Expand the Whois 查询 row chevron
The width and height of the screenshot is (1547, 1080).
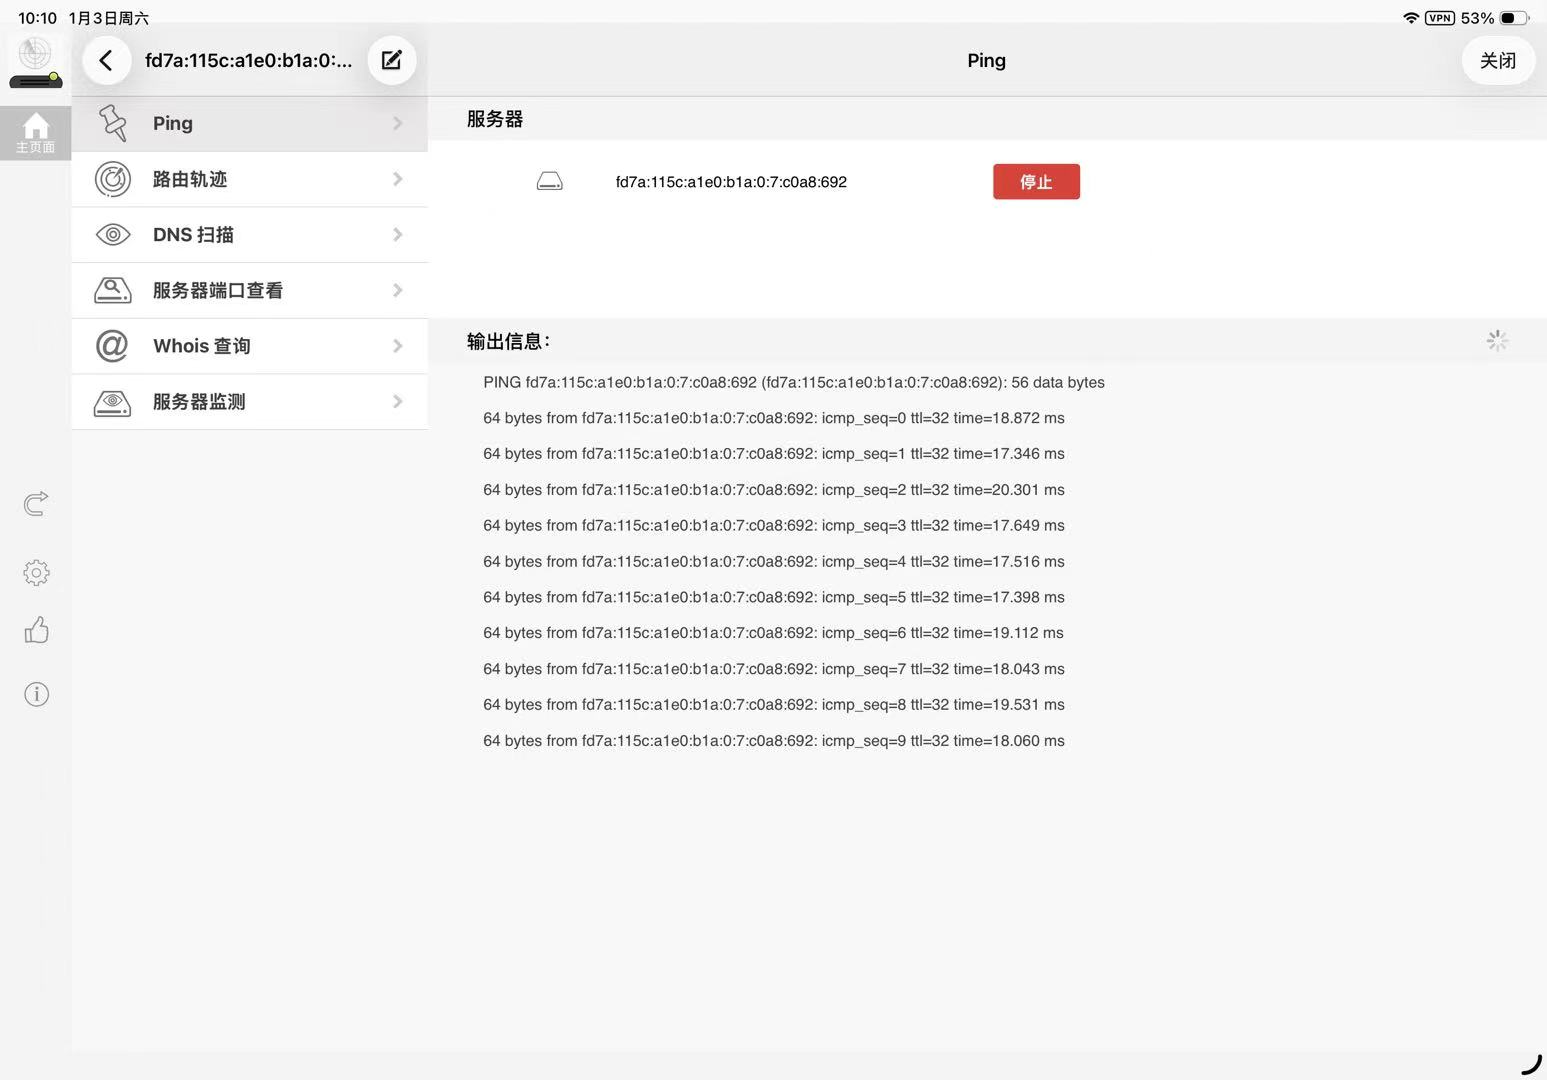click(398, 346)
